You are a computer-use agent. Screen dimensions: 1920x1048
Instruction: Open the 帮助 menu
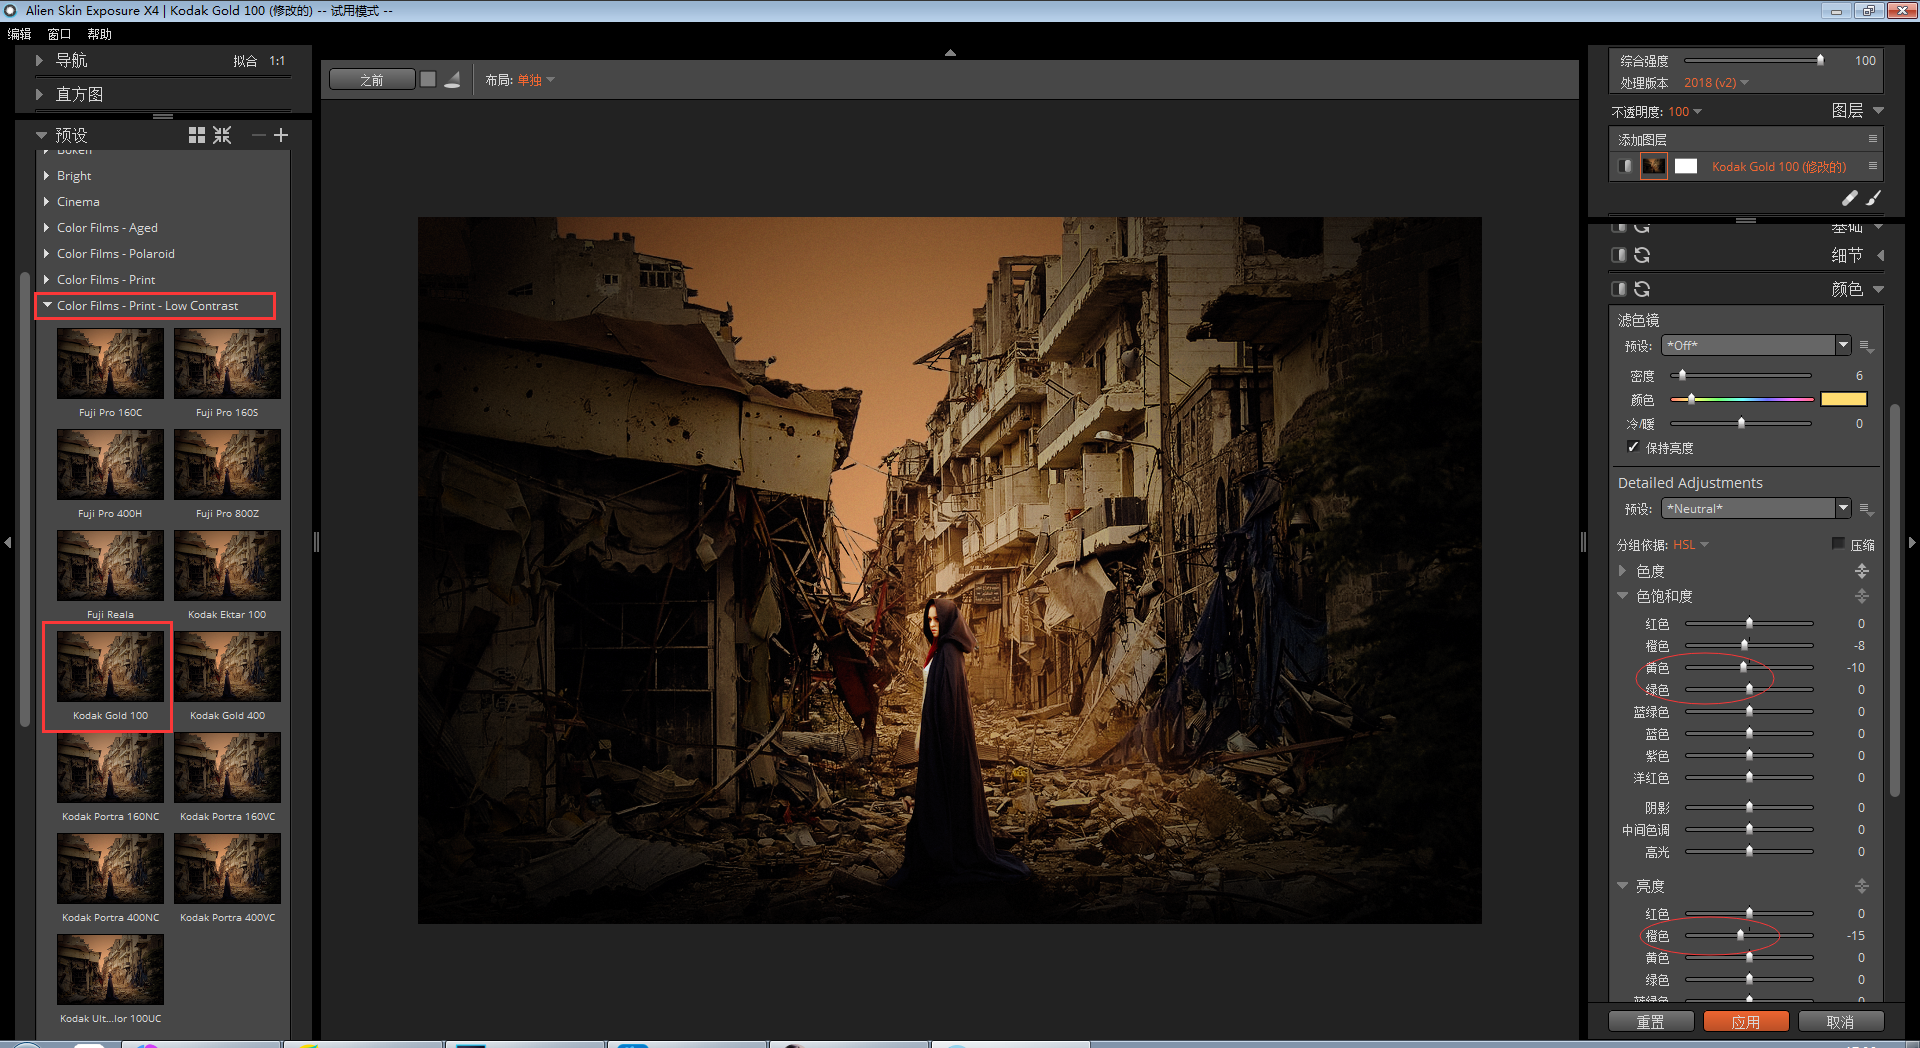(99, 34)
